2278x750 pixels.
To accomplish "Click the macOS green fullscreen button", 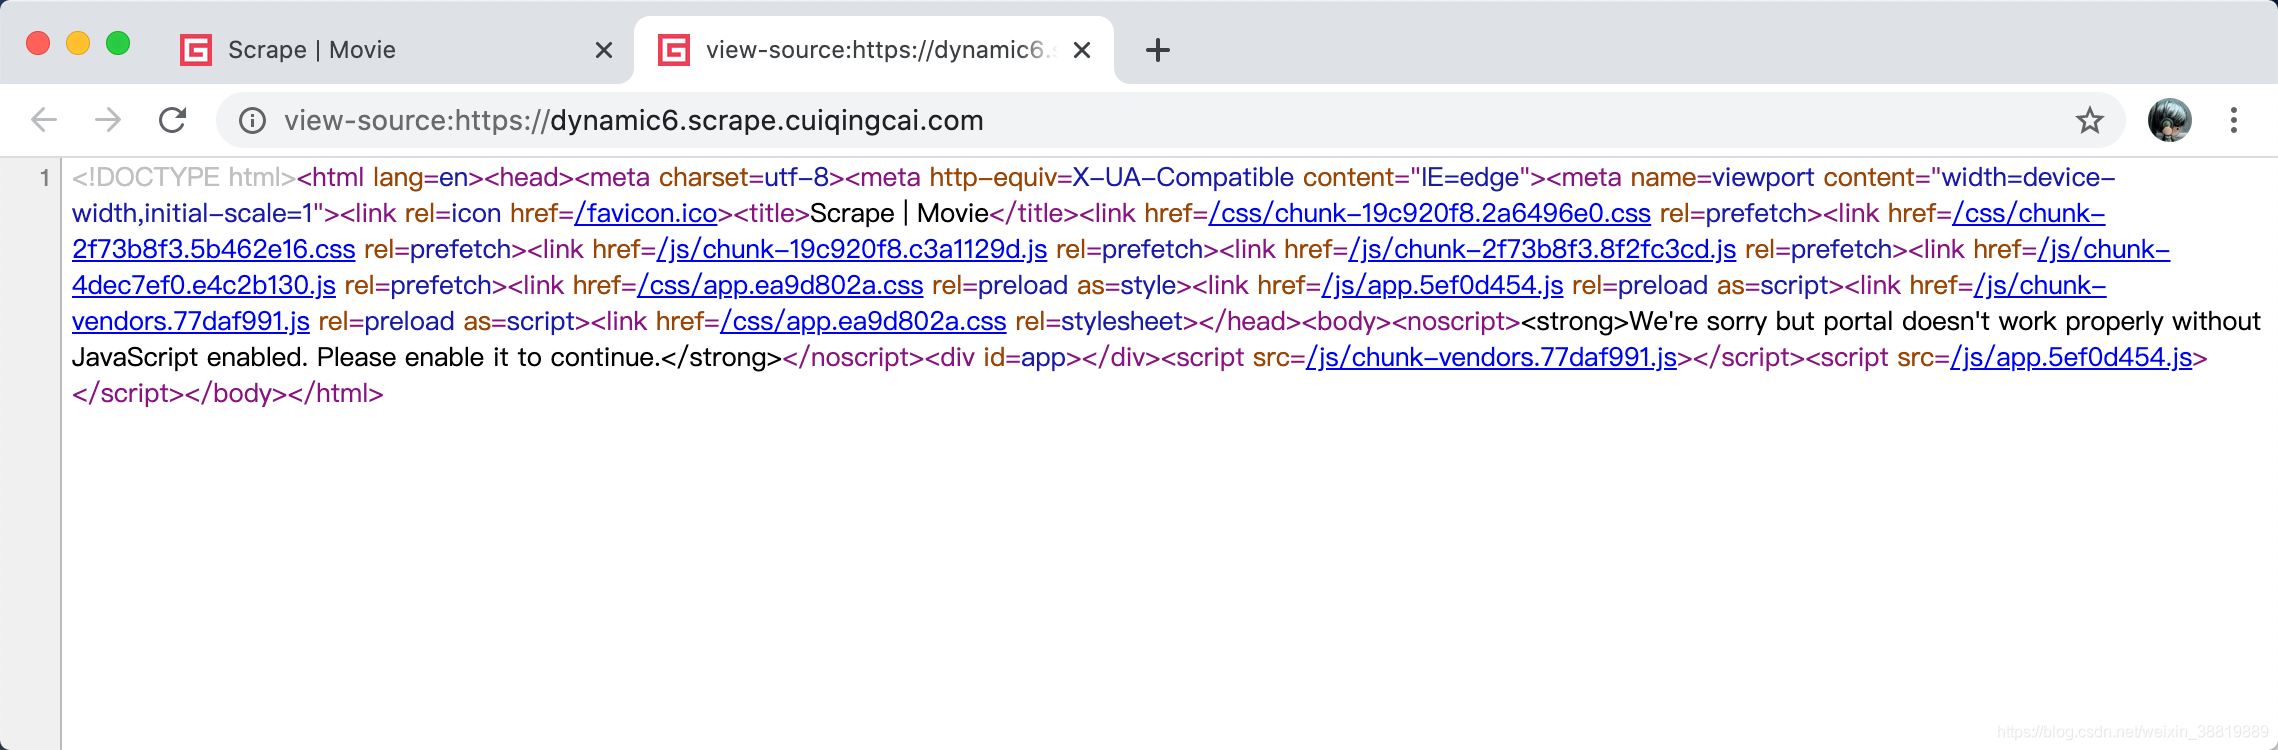I will (118, 43).
